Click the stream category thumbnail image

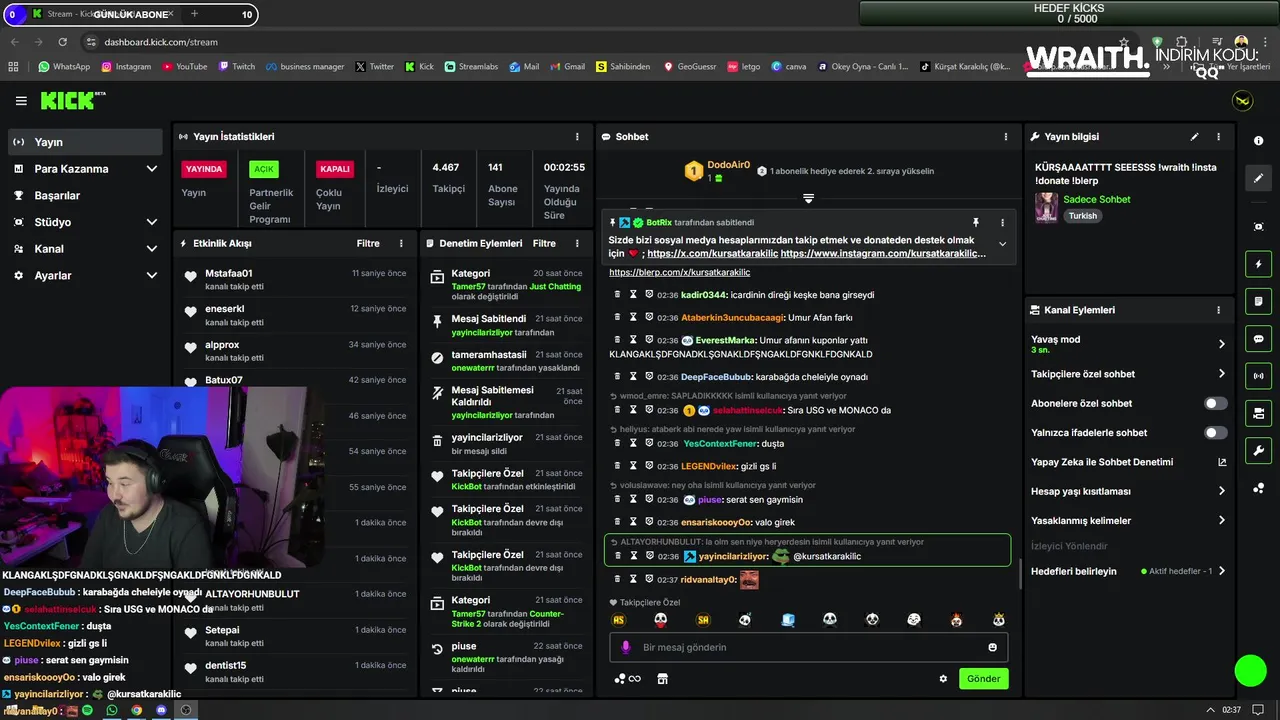click(1046, 207)
